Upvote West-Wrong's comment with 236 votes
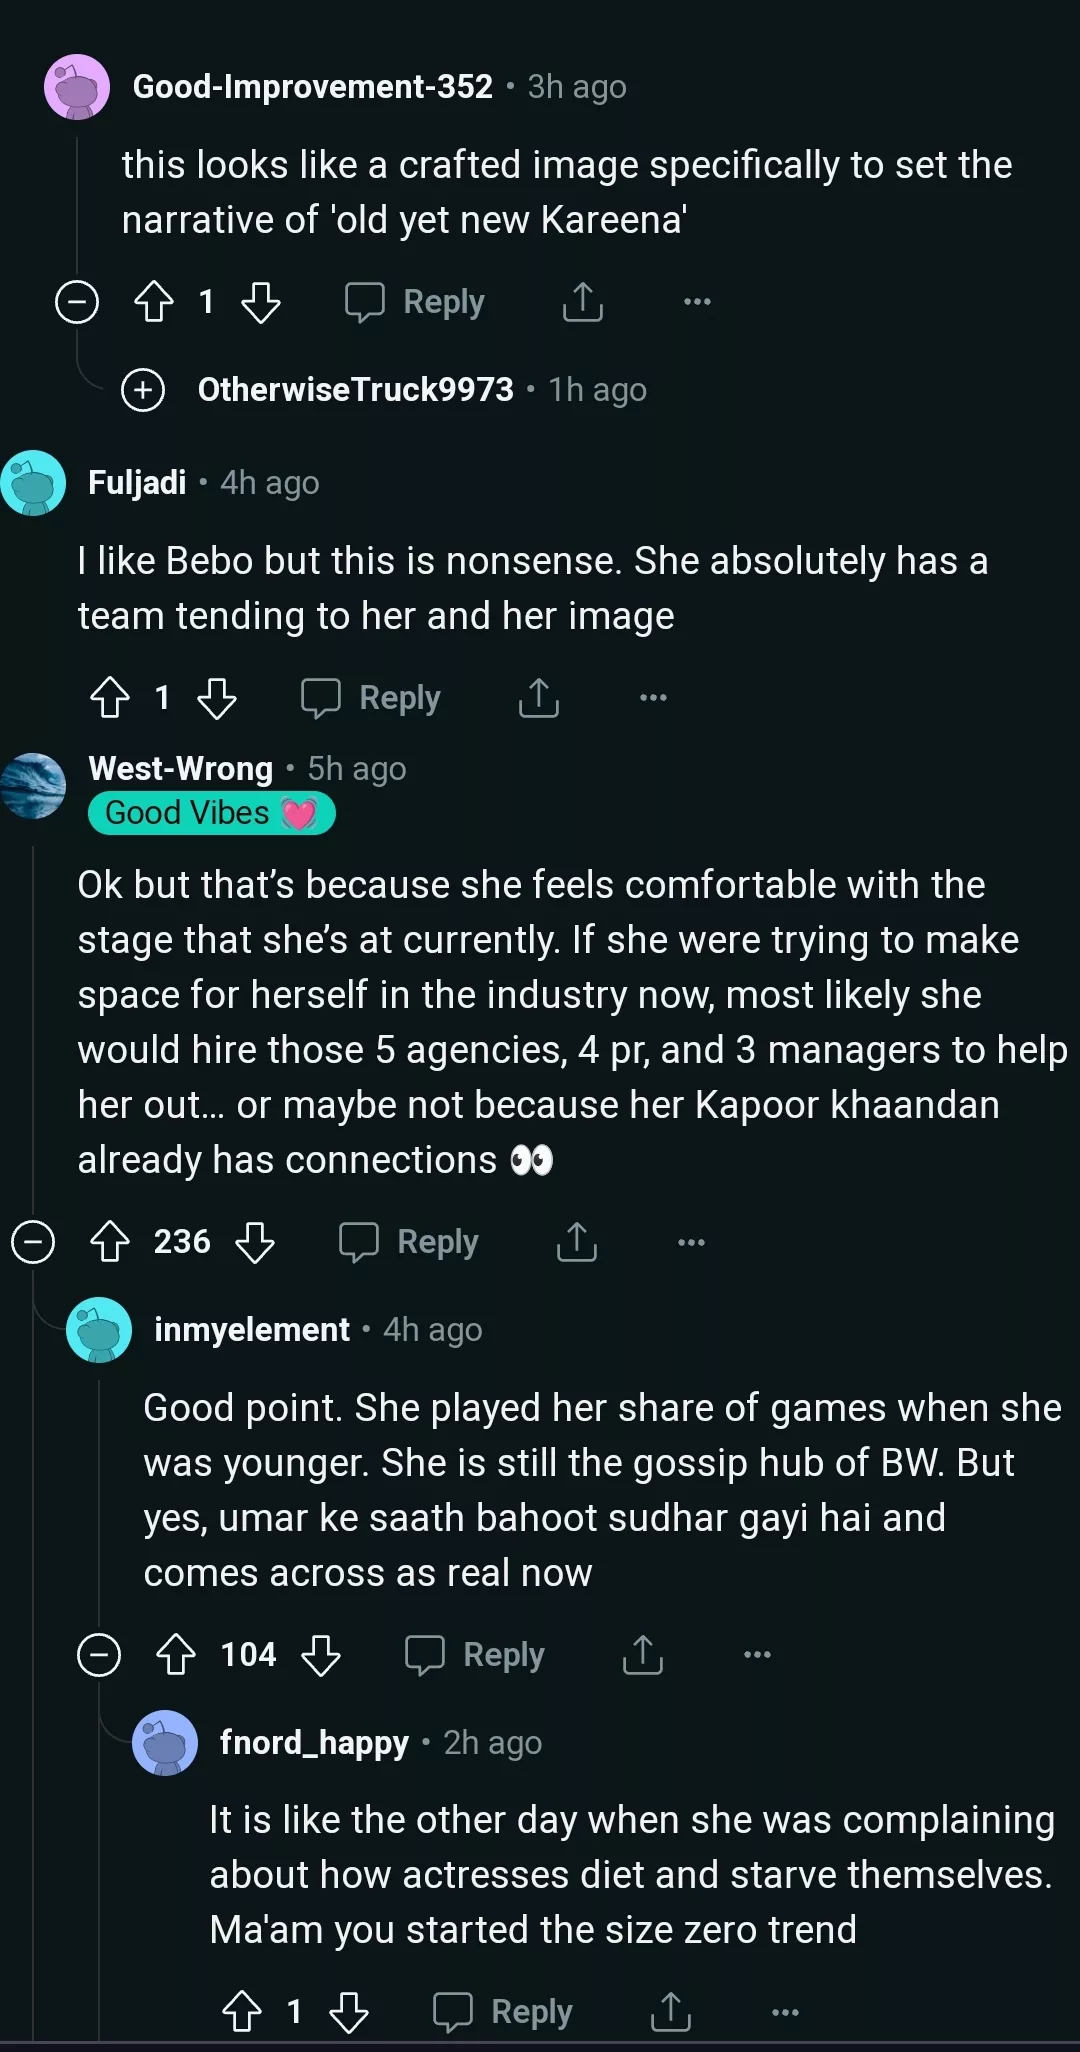This screenshot has width=1080, height=2052. [110, 1242]
